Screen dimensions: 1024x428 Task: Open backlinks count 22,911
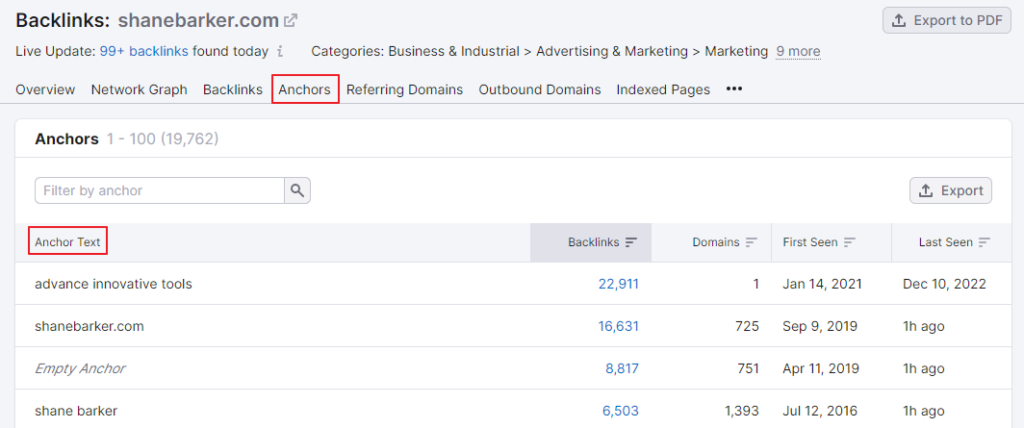point(618,284)
